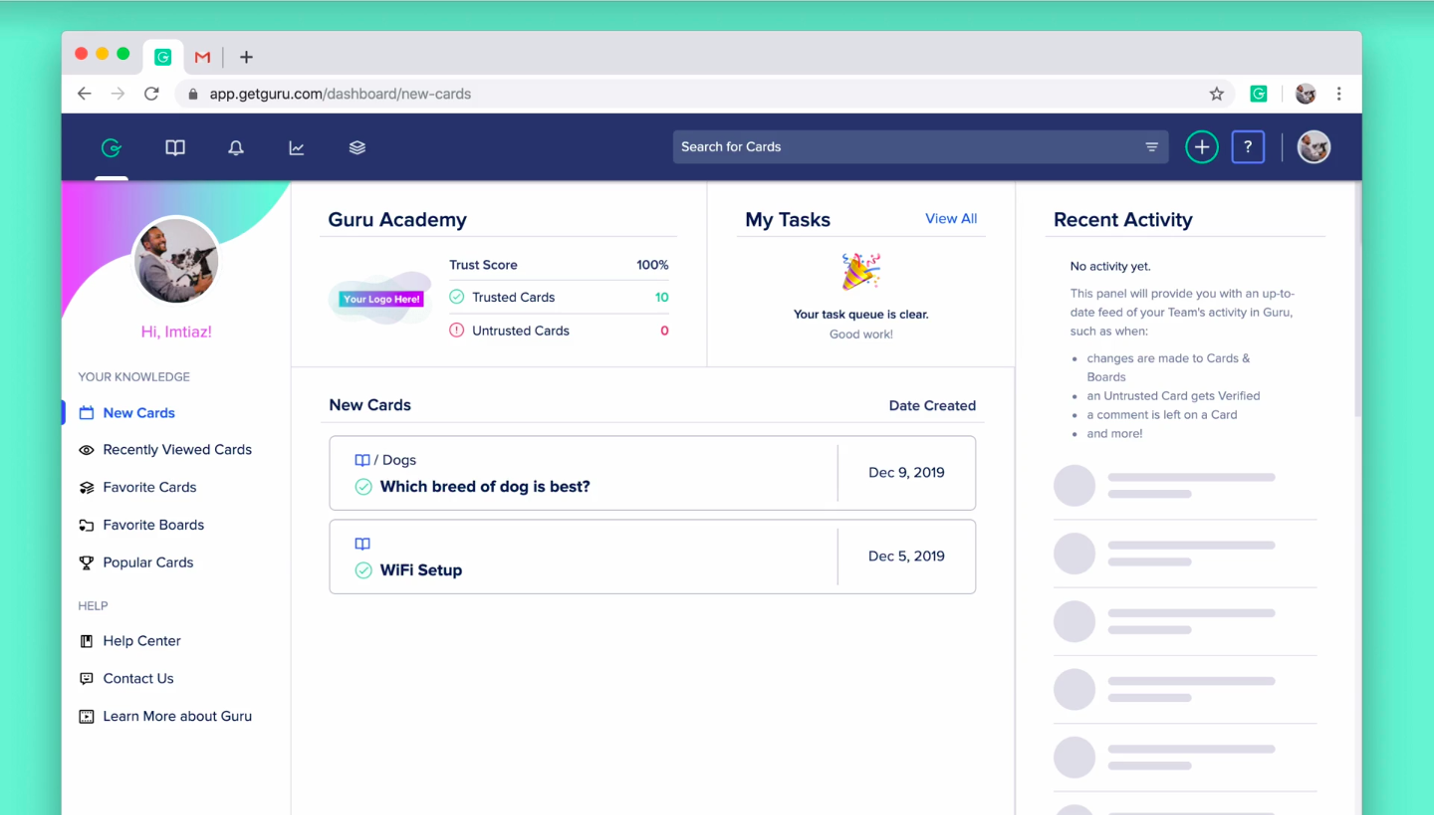Click the Chrome profile avatar in toolbar
Viewport: 1434px width, 815px height.
(x=1305, y=94)
